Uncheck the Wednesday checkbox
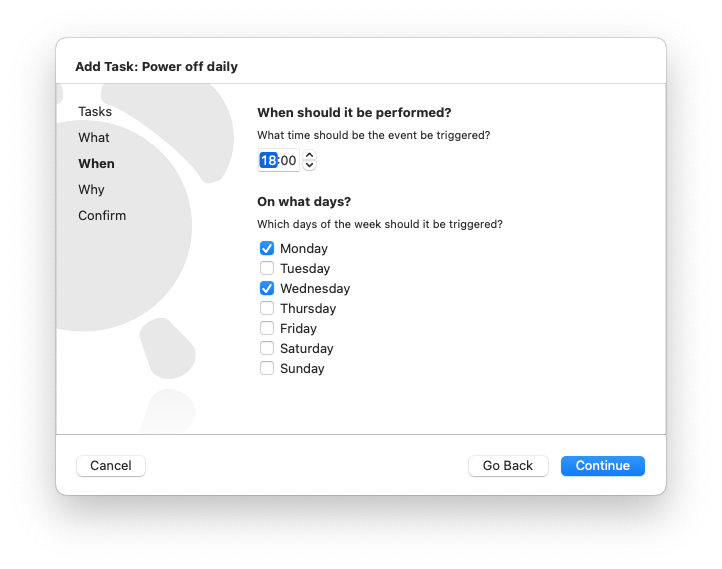 [x=267, y=288]
